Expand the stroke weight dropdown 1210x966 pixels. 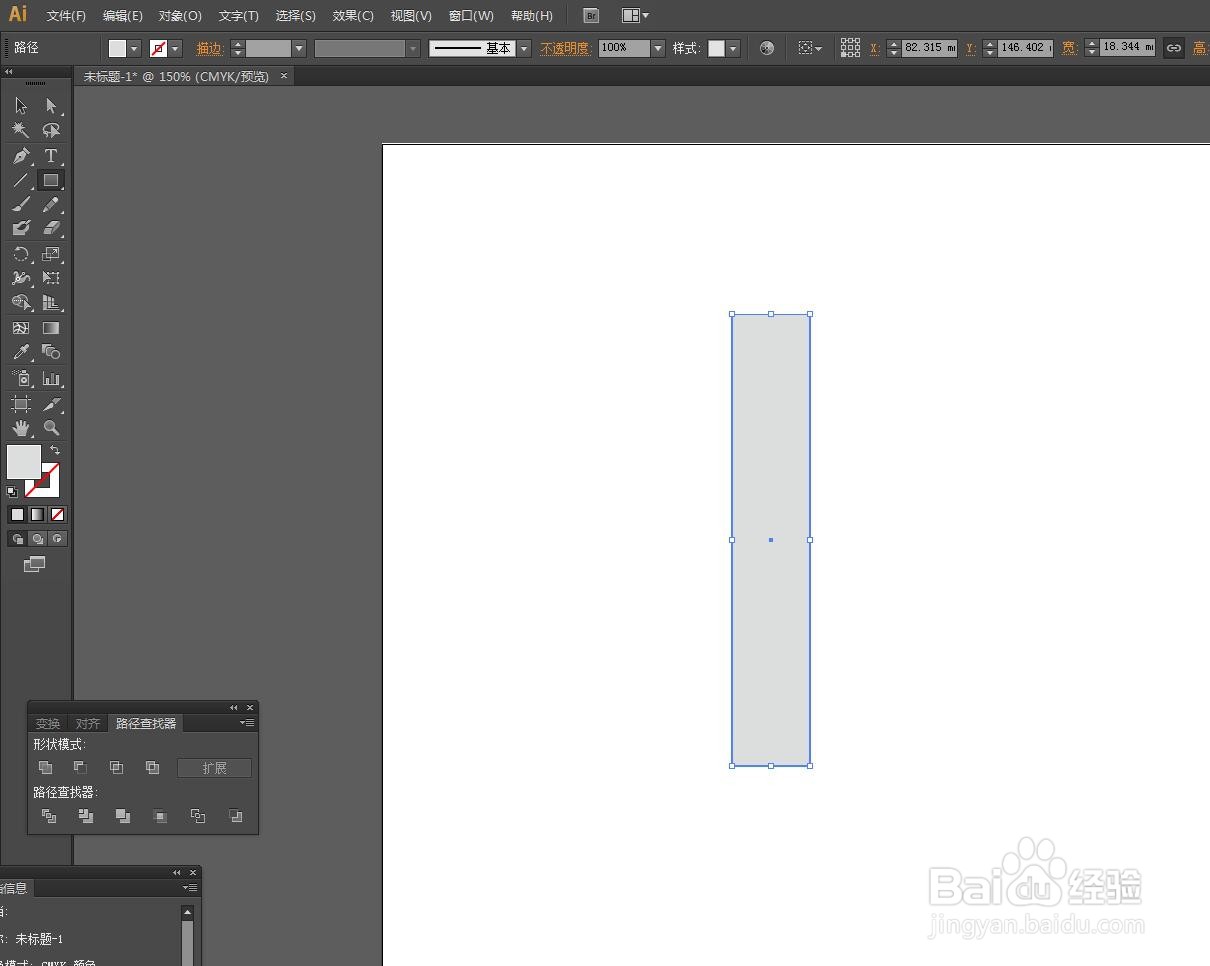tap(299, 48)
